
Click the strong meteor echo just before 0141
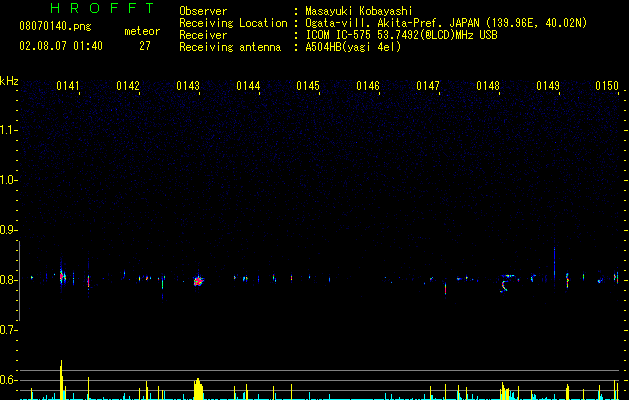point(62,277)
